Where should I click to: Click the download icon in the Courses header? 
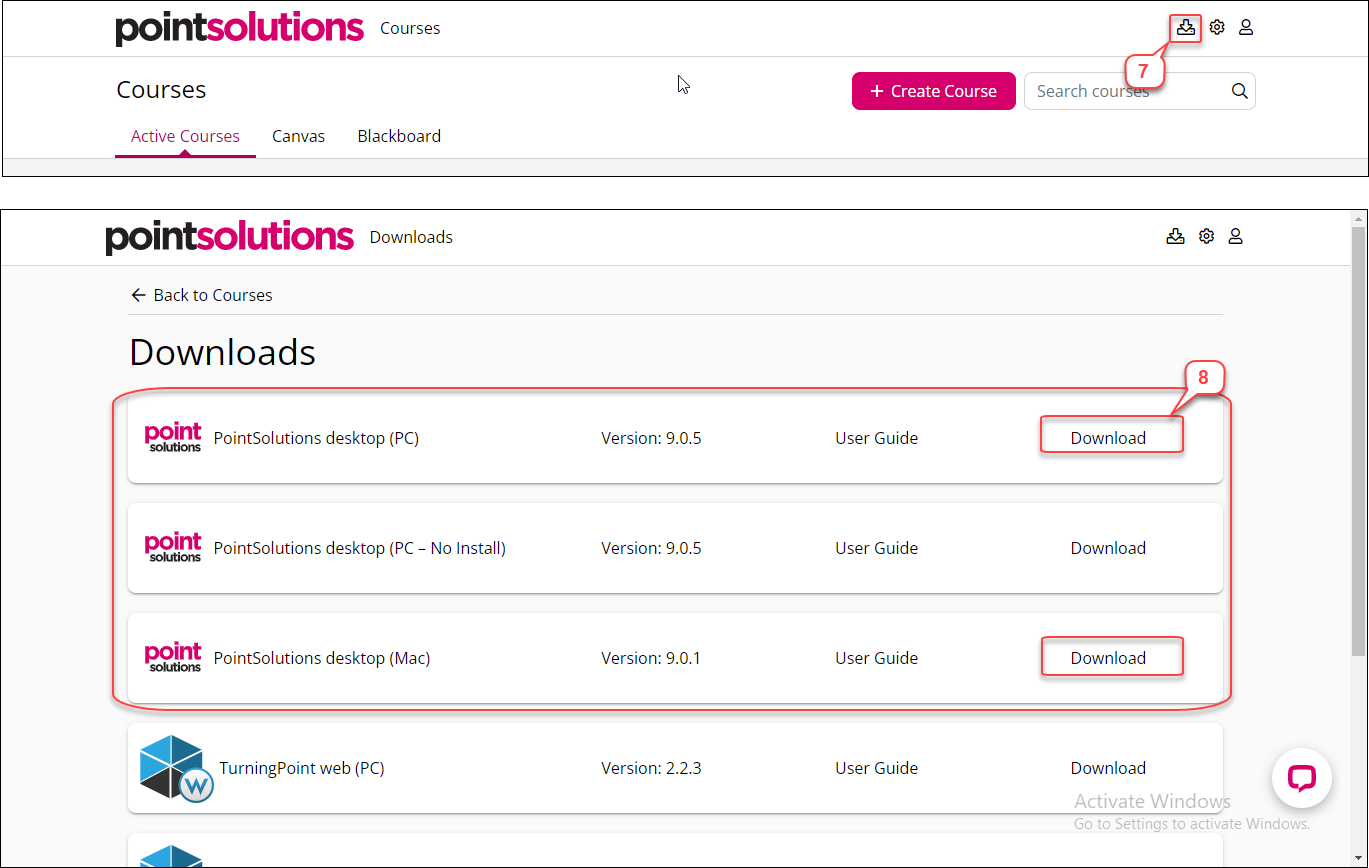tap(1185, 28)
